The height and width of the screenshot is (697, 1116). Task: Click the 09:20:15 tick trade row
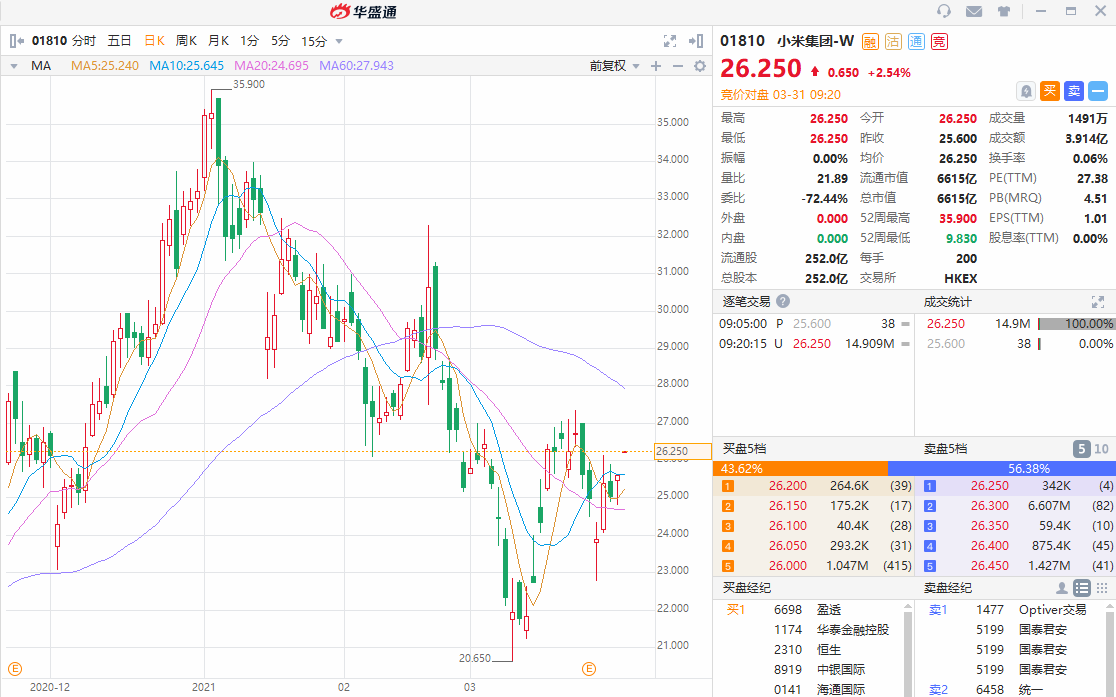click(x=813, y=343)
